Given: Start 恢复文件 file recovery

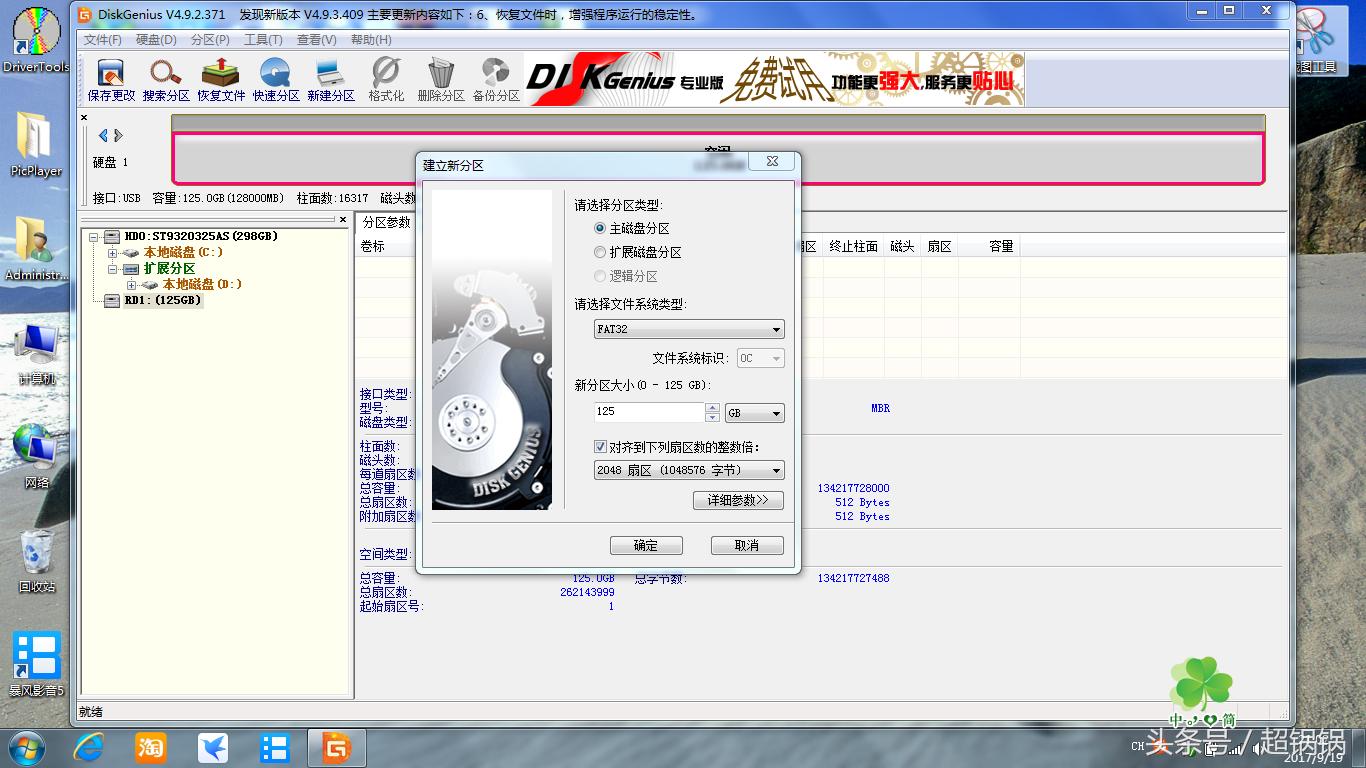Looking at the screenshot, I should 218,79.
